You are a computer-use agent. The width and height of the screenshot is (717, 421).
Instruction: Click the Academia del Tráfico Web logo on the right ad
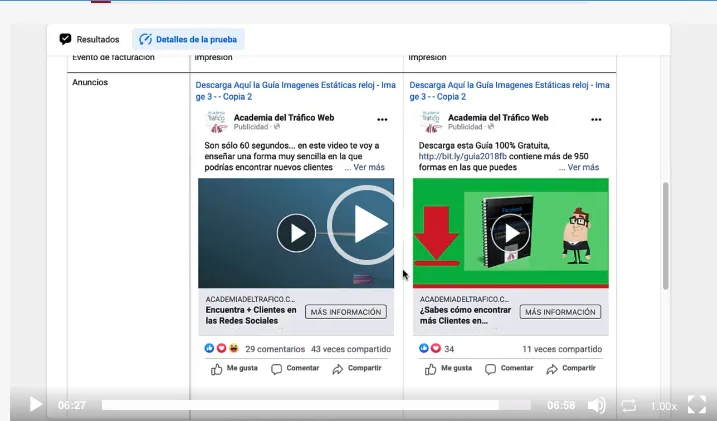430,122
